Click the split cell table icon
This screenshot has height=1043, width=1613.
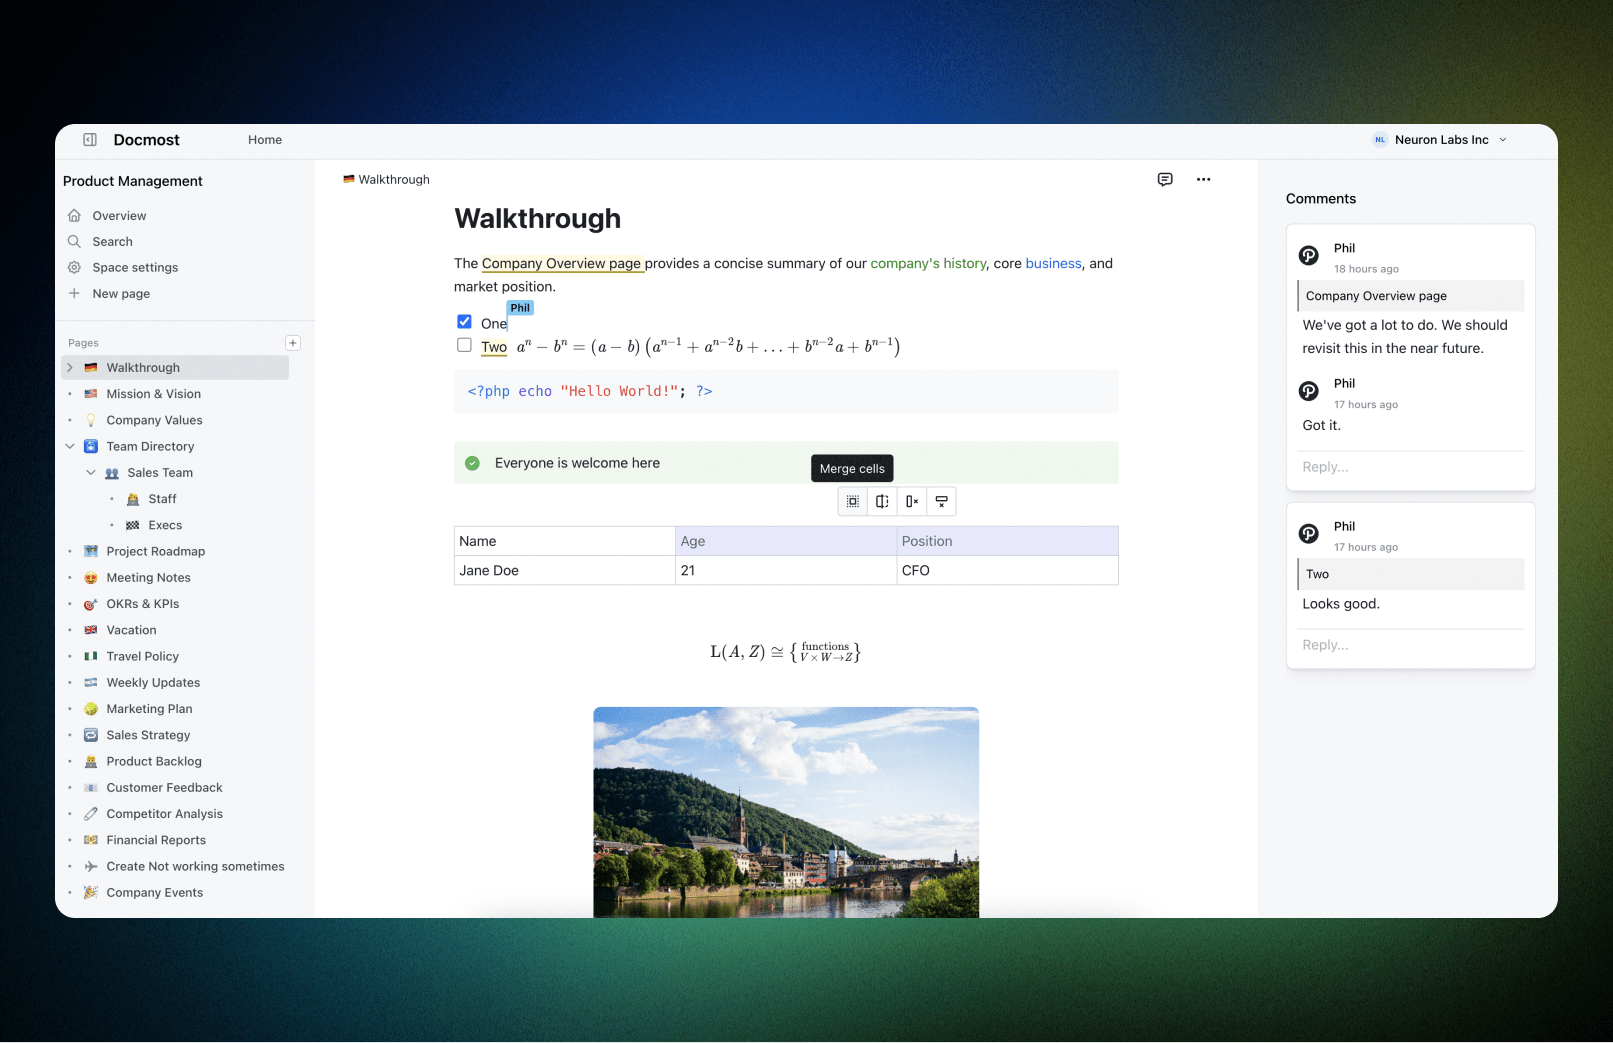882,501
